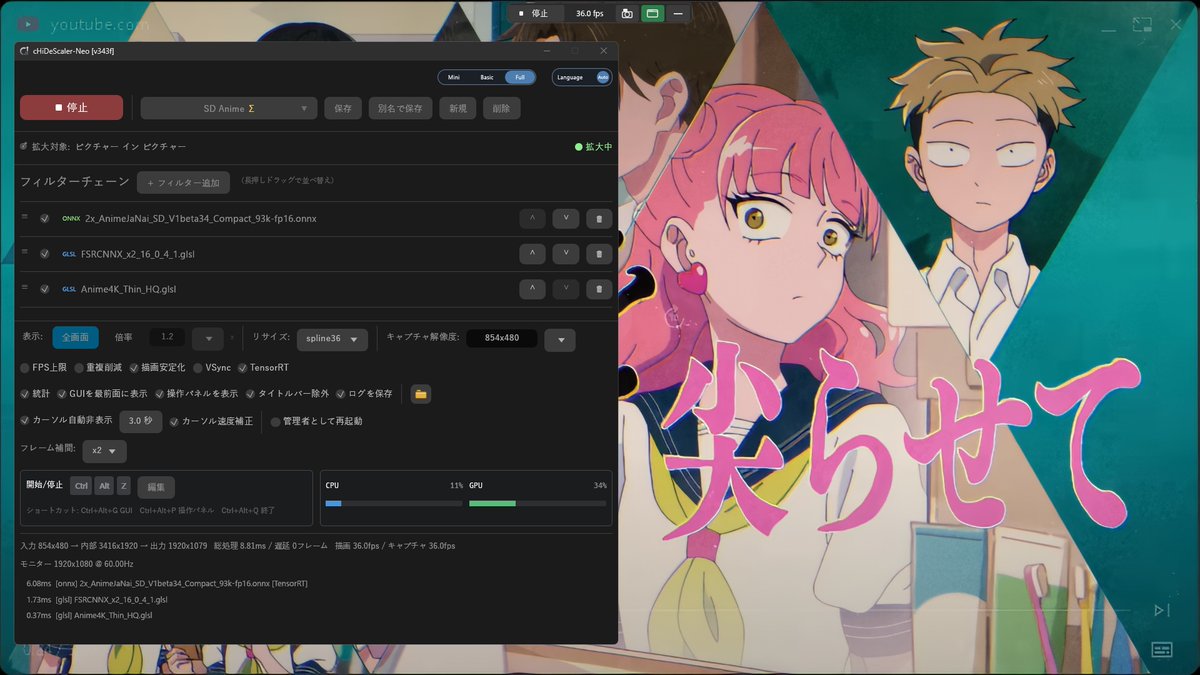This screenshot has height=675, width=1200.
Task: Click the 倍率 1.2 value field
Action: pos(167,338)
